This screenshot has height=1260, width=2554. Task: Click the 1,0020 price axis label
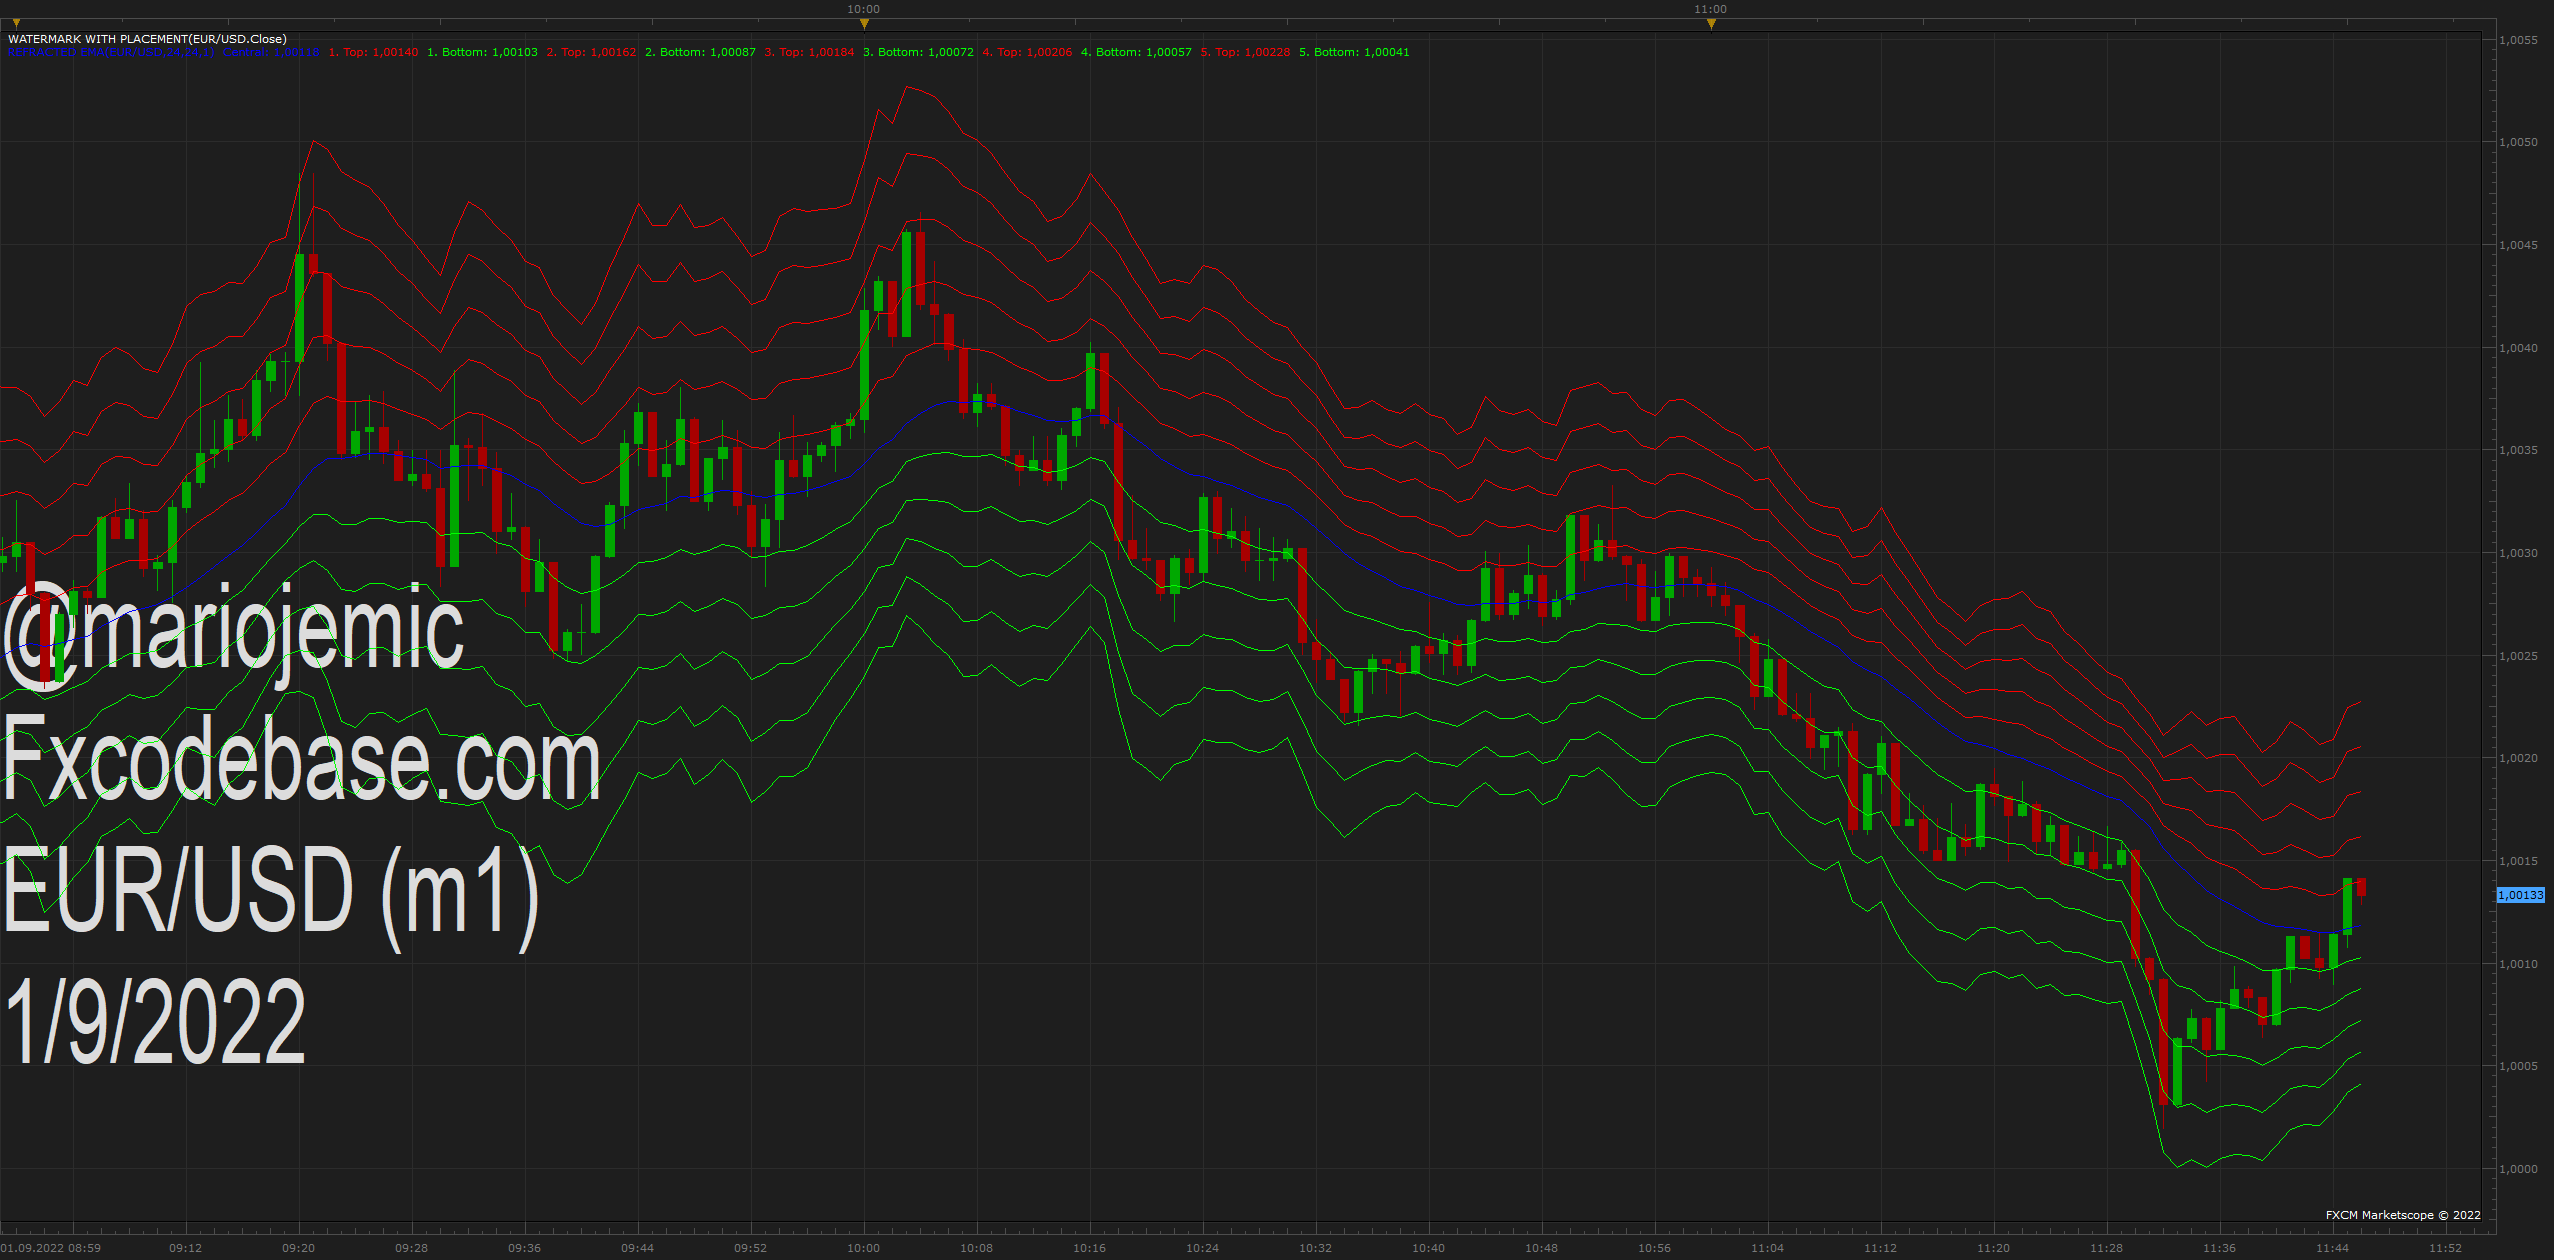2518,758
